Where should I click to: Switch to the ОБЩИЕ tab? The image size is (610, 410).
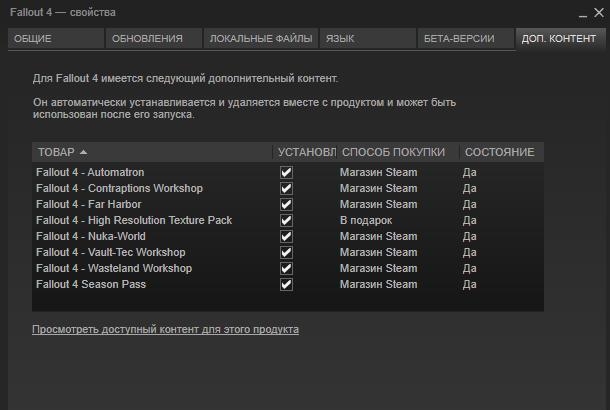coord(56,39)
